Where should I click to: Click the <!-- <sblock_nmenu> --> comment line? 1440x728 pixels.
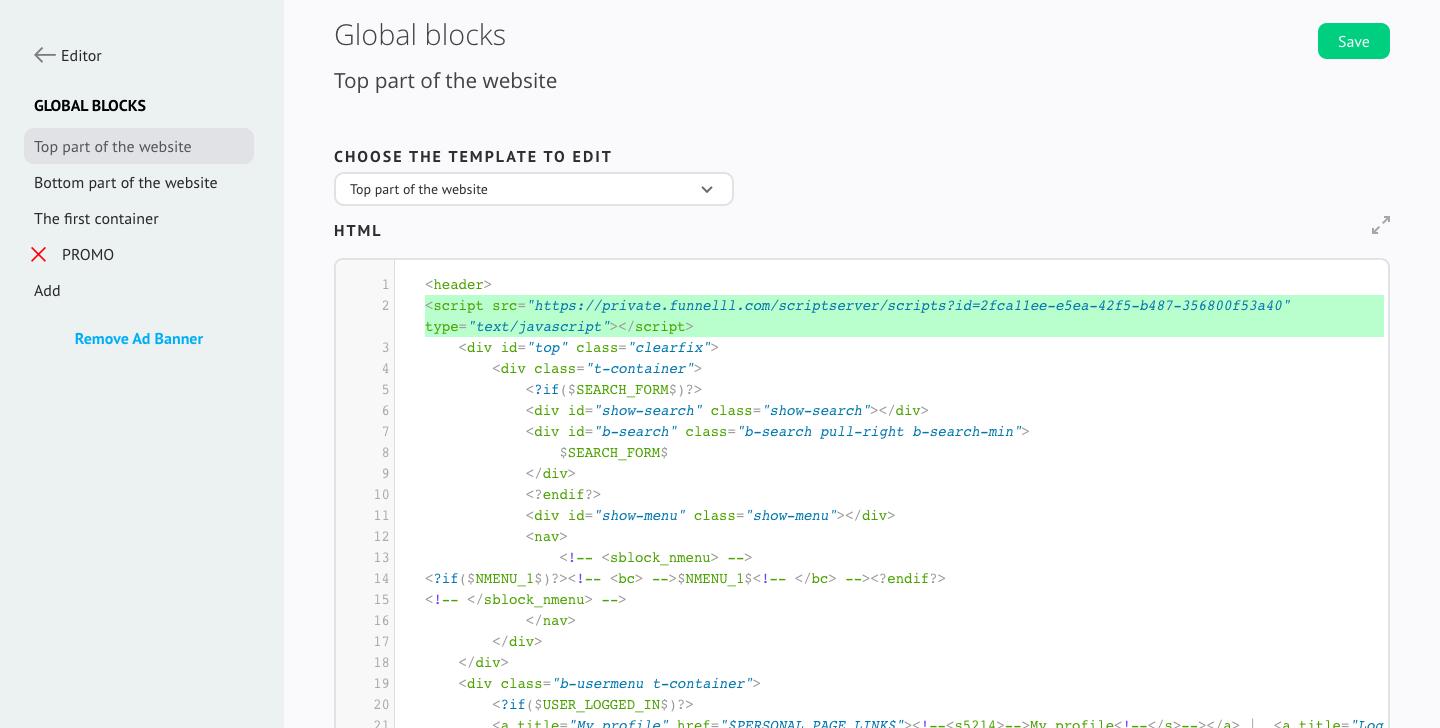pyautogui.click(x=656, y=558)
